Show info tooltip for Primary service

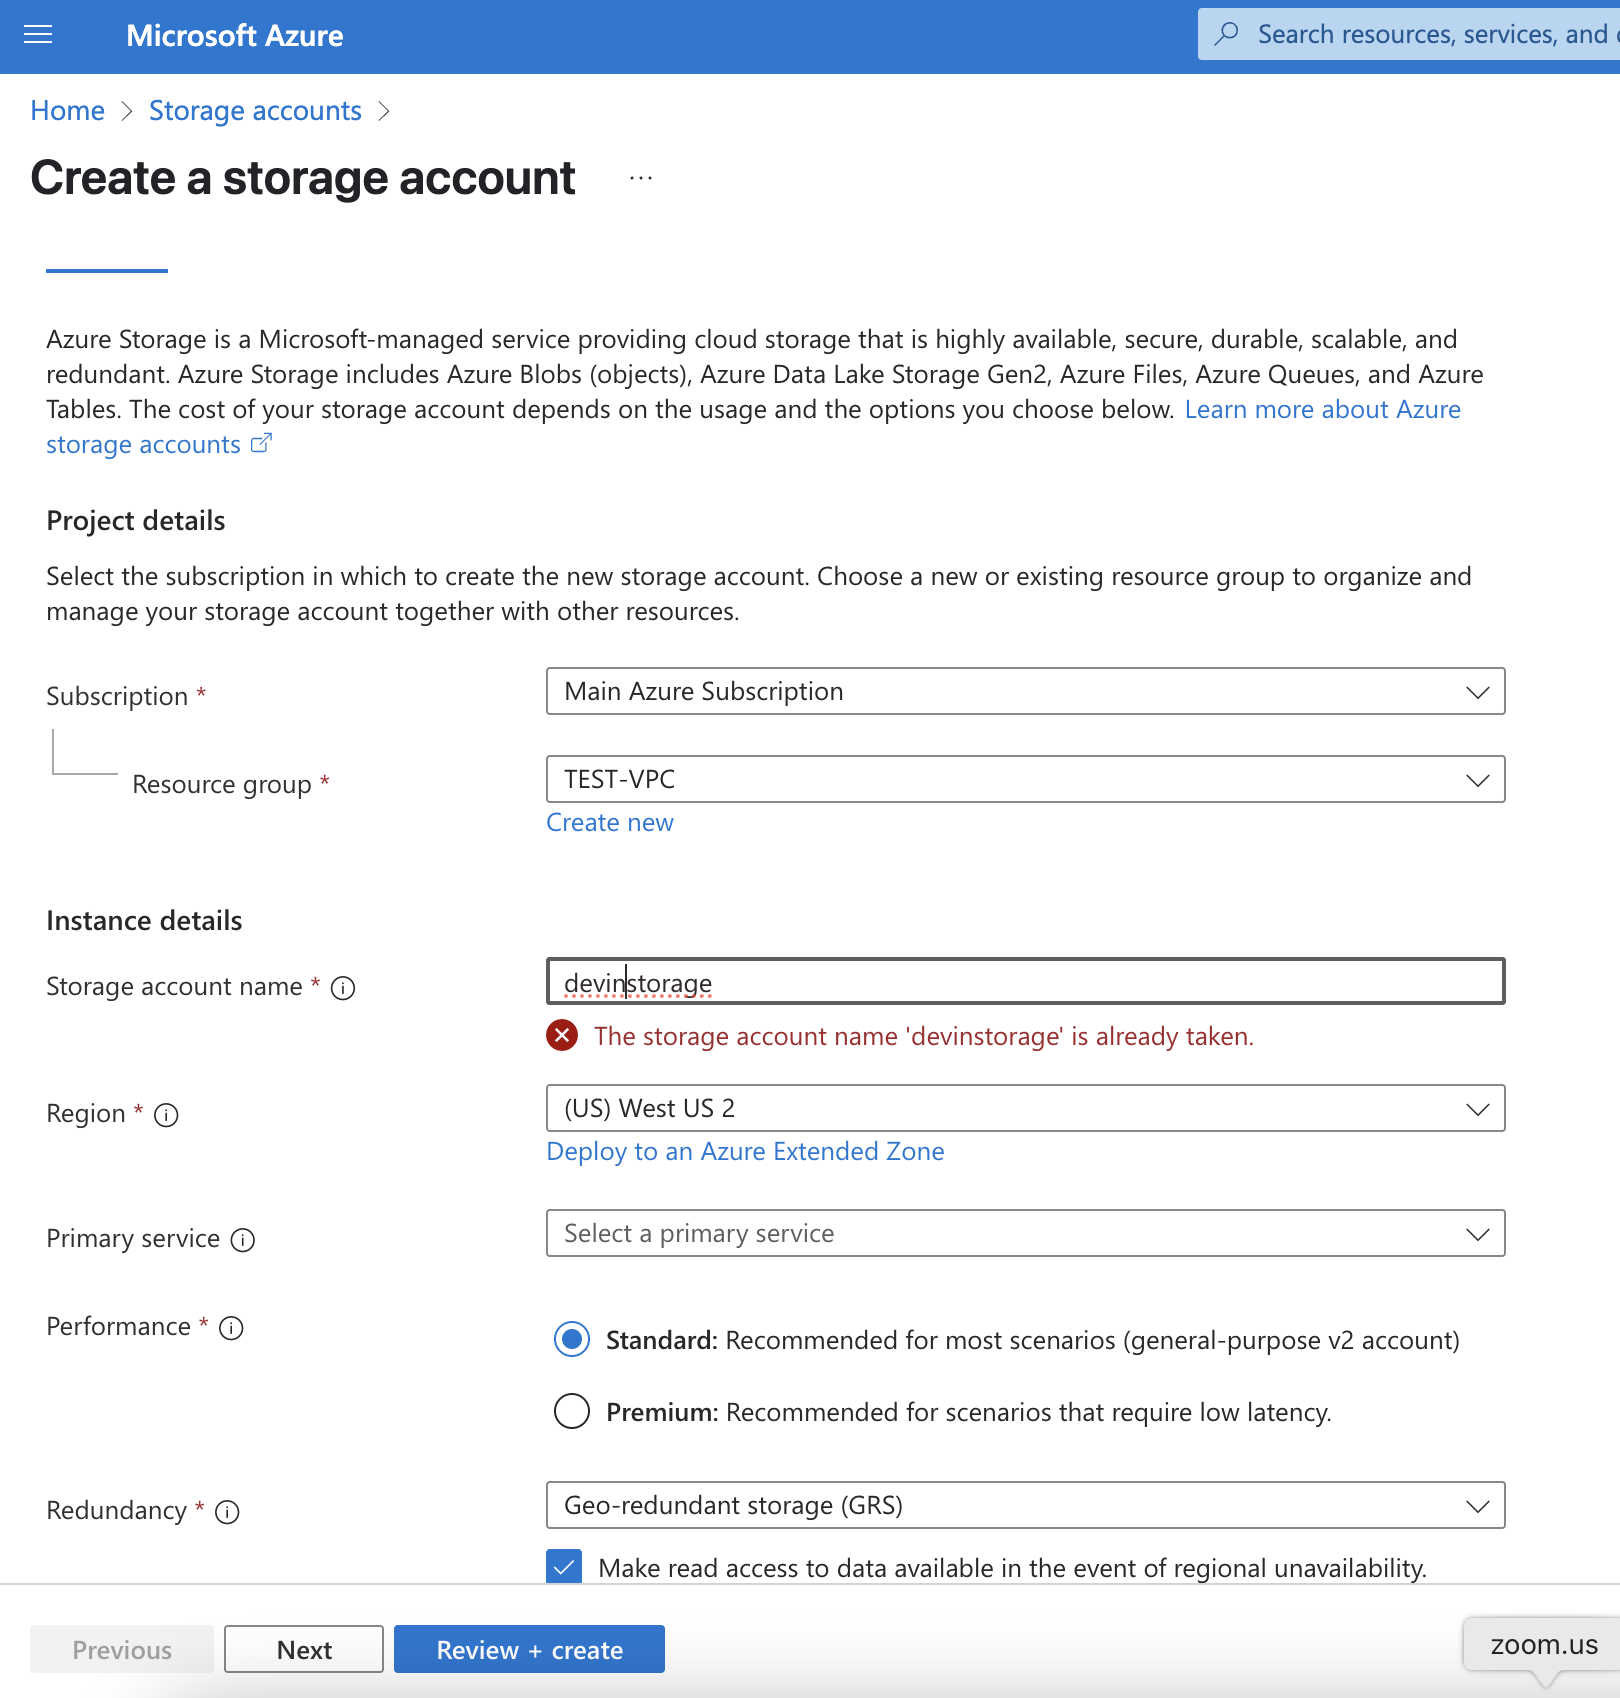coord(243,1240)
